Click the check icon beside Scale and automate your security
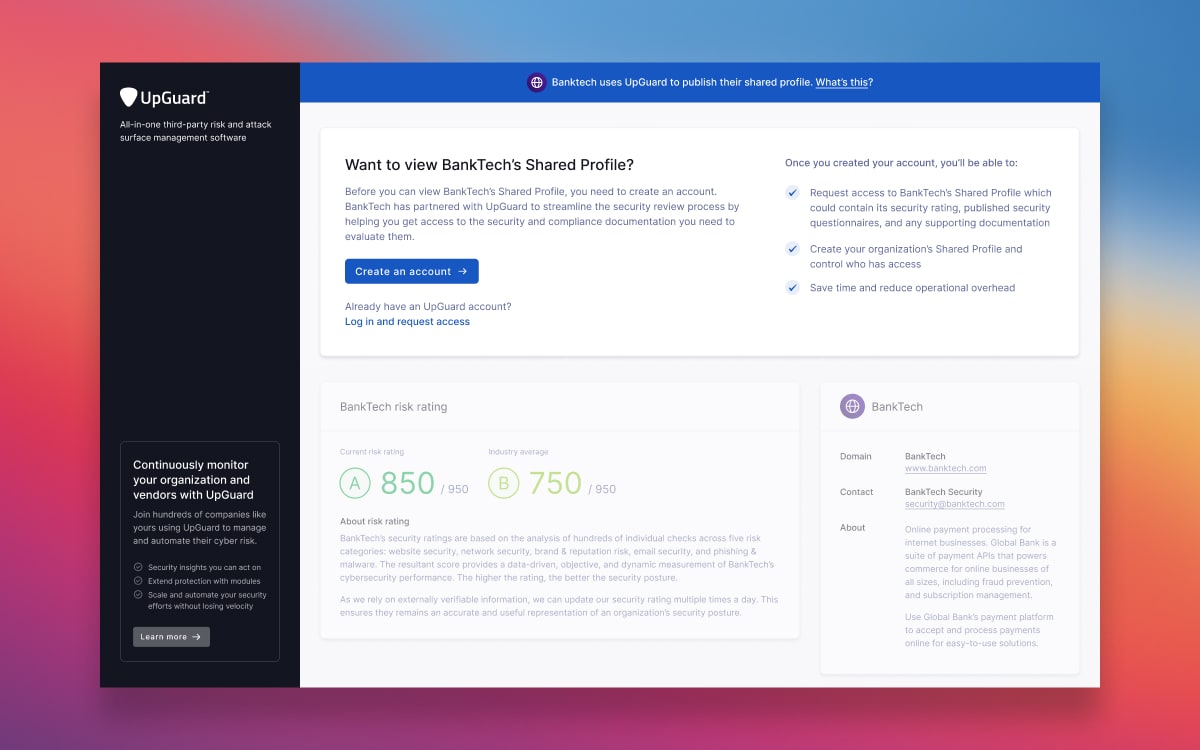The width and height of the screenshot is (1200, 750). (x=138, y=593)
